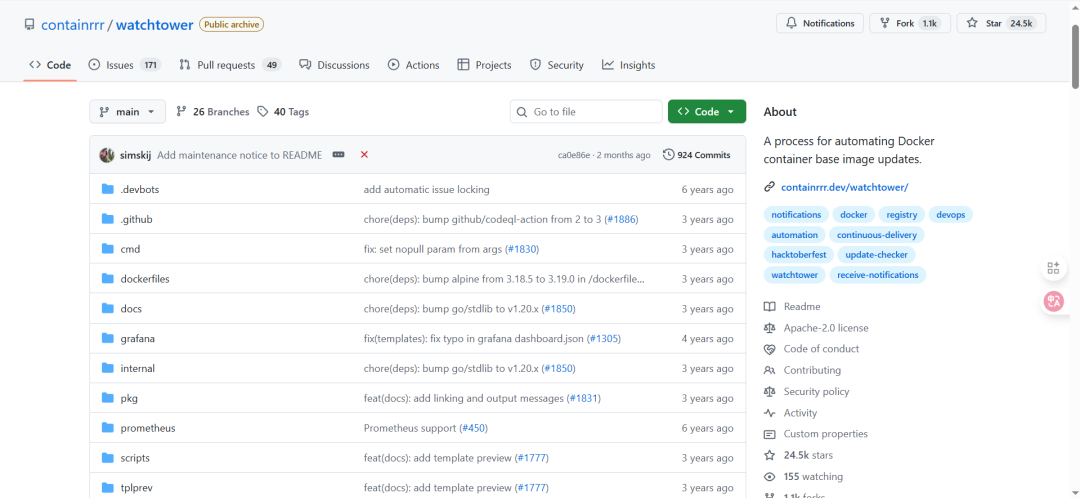Viewport: 1080px width, 498px height.
Task: Open the Actions tab
Action: (413, 65)
